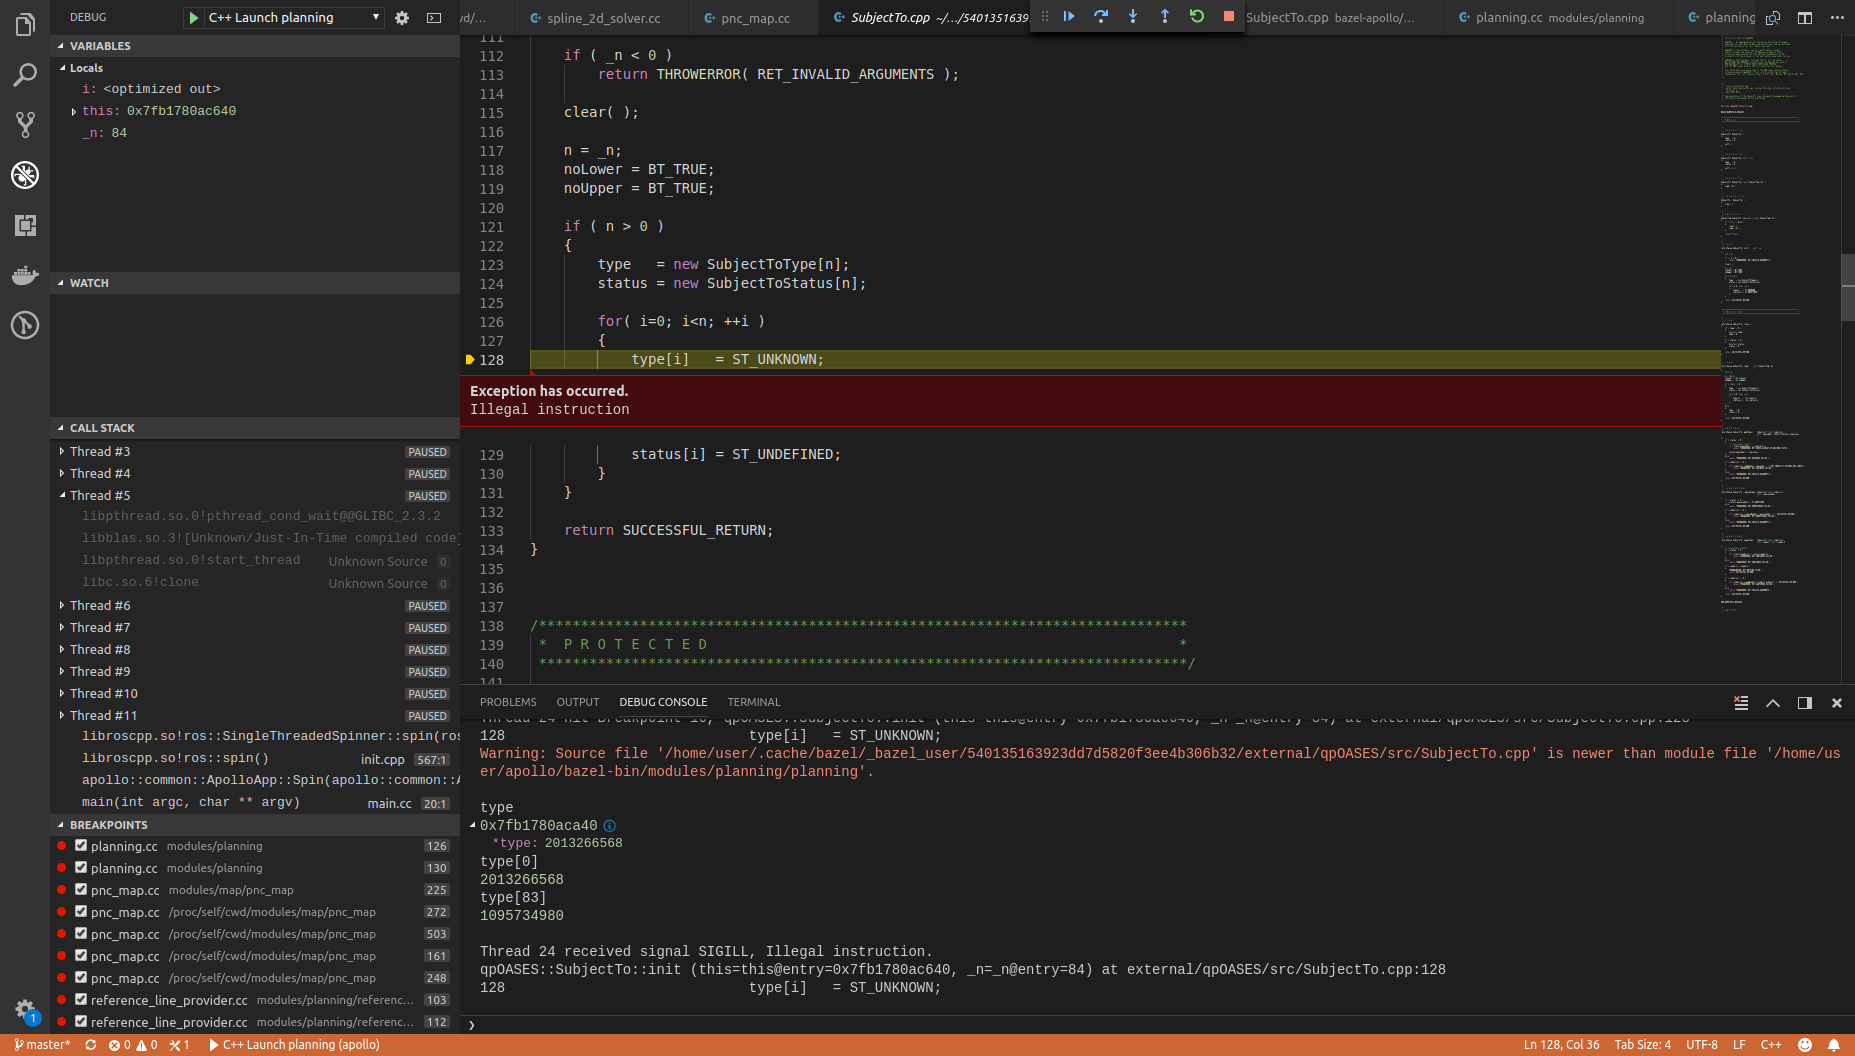Switch to pnc_map.cc editor tab
This screenshot has width=1855, height=1056.
753,18
